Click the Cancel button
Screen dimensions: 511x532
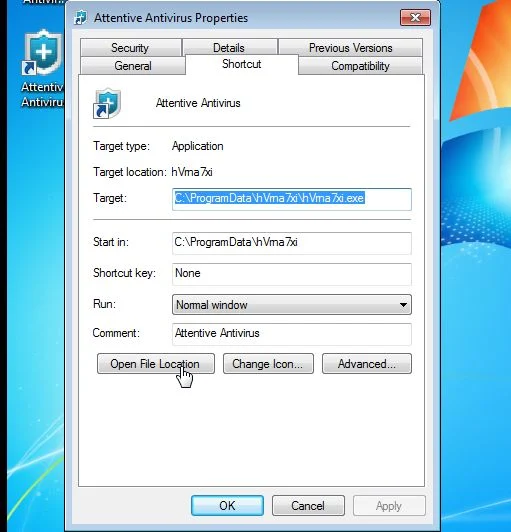pyautogui.click(x=308, y=506)
